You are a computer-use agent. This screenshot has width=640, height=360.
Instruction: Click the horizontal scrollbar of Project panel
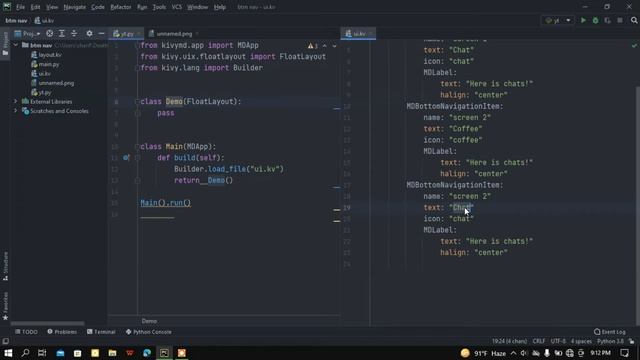[48, 323]
